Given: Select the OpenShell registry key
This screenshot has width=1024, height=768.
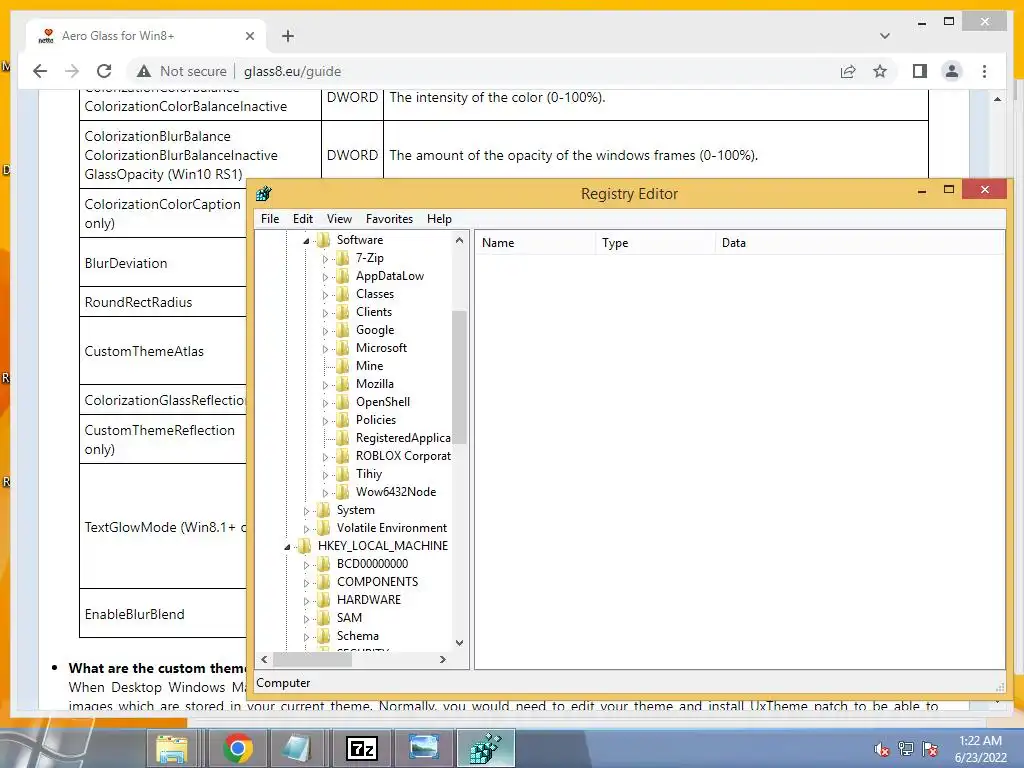Looking at the screenshot, I should click(383, 402).
